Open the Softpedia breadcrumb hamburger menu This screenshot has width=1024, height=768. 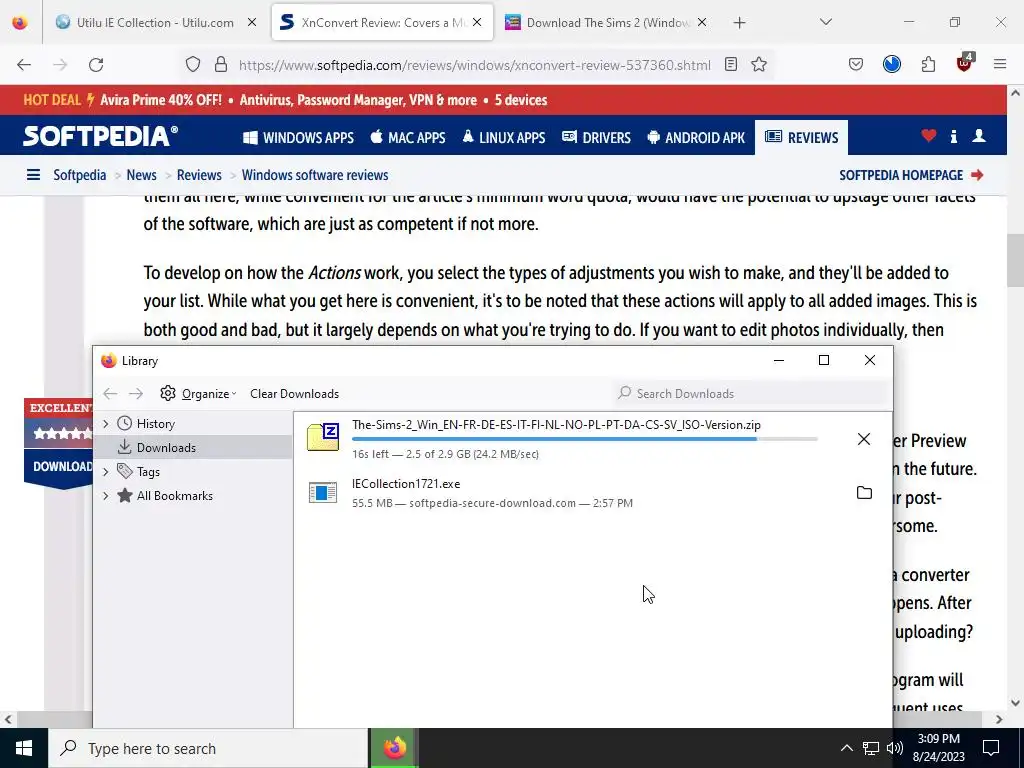tap(33, 175)
